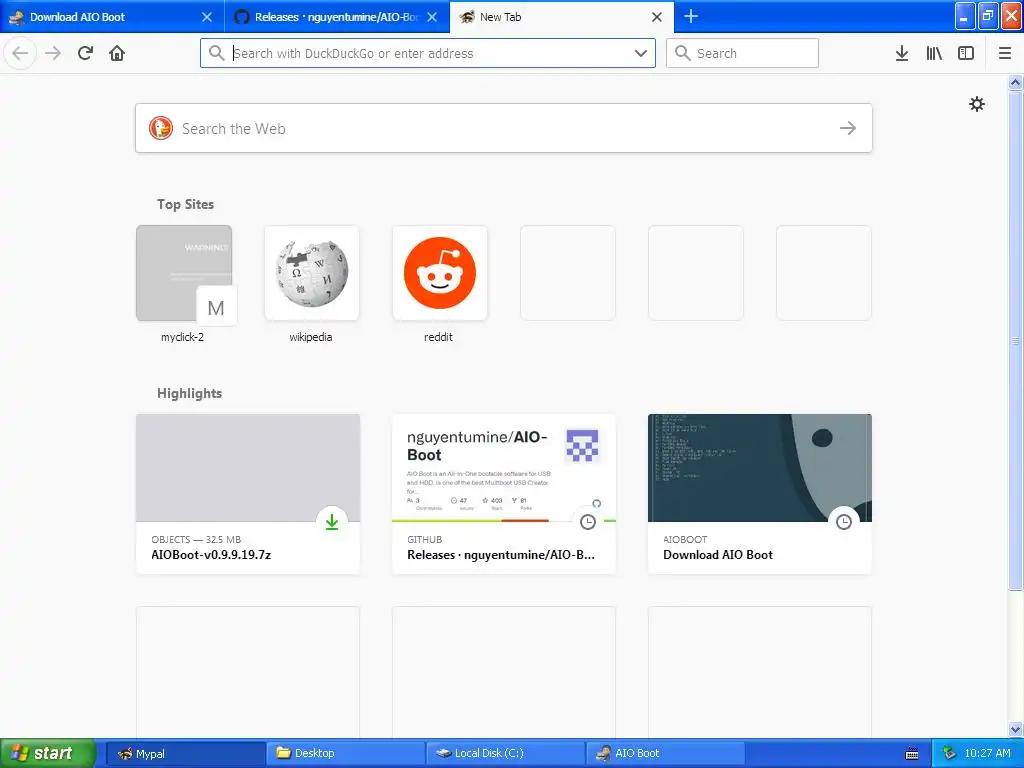Click magnifier icon in toolbar Search box
Screen dimensions: 1024x768
coord(682,53)
